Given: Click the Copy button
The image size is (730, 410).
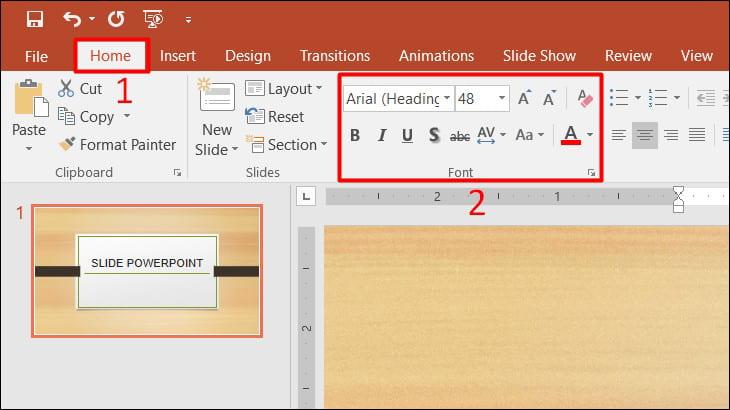Looking at the screenshot, I should [x=88, y=117].
